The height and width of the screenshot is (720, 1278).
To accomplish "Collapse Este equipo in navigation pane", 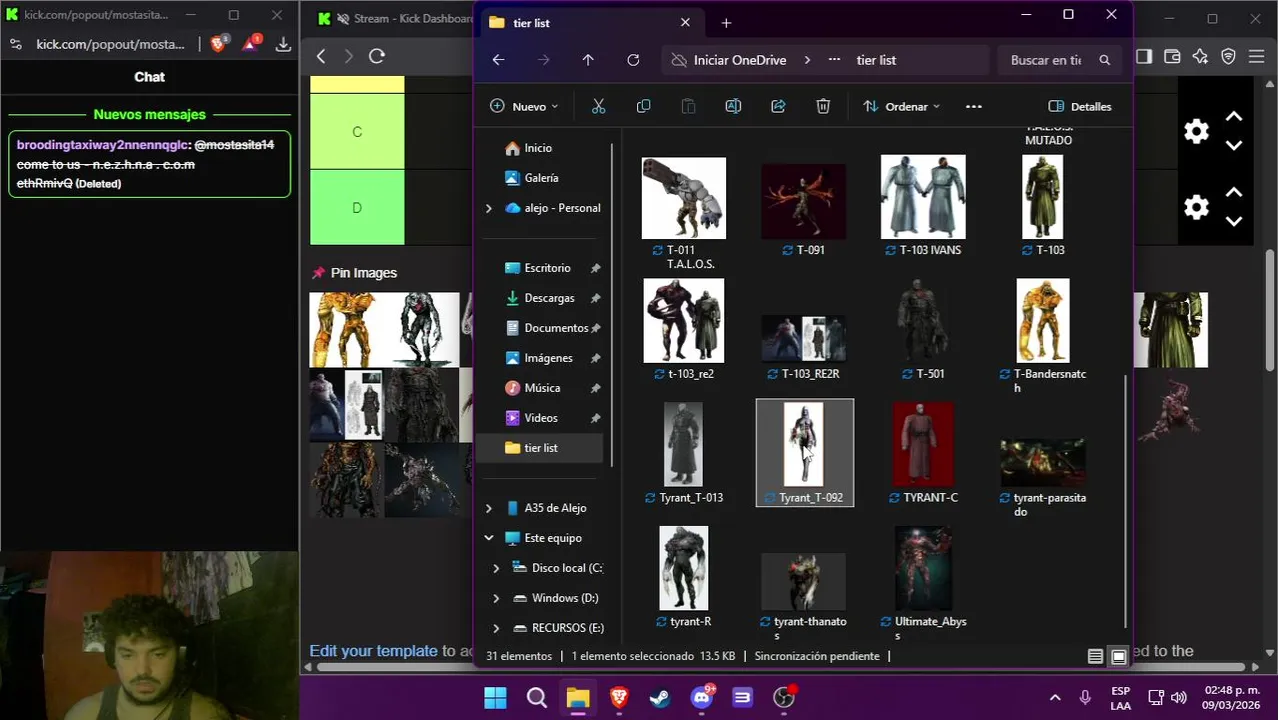I will point(488,538).
